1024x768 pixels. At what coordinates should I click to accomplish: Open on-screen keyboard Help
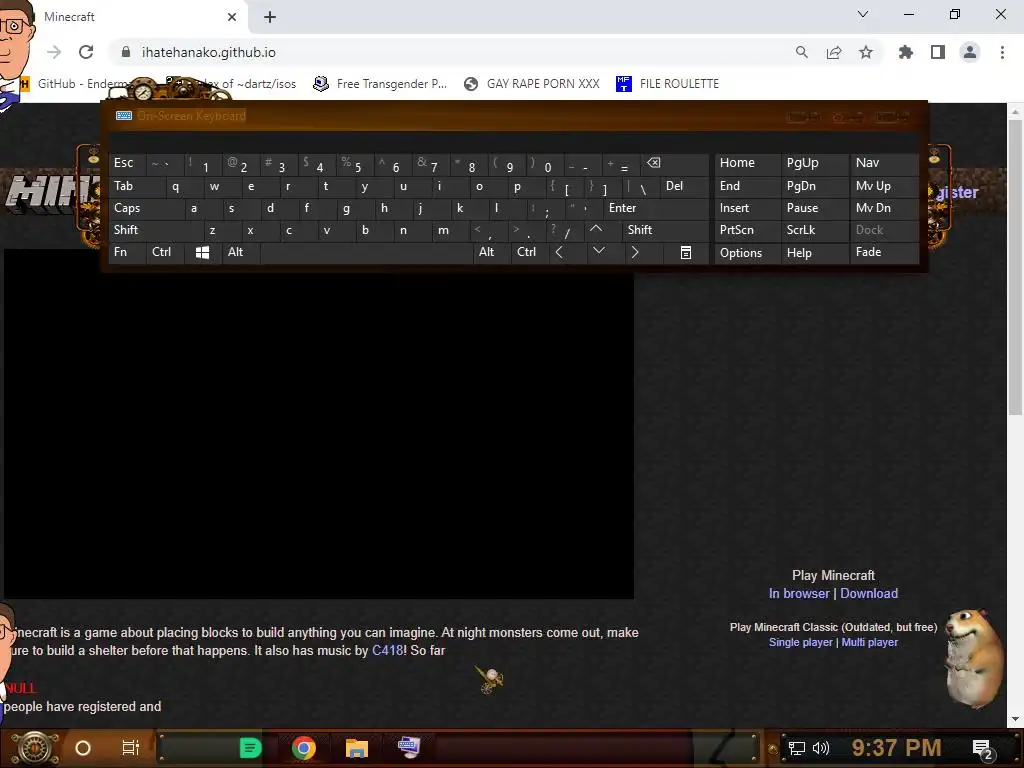[814, 253]
